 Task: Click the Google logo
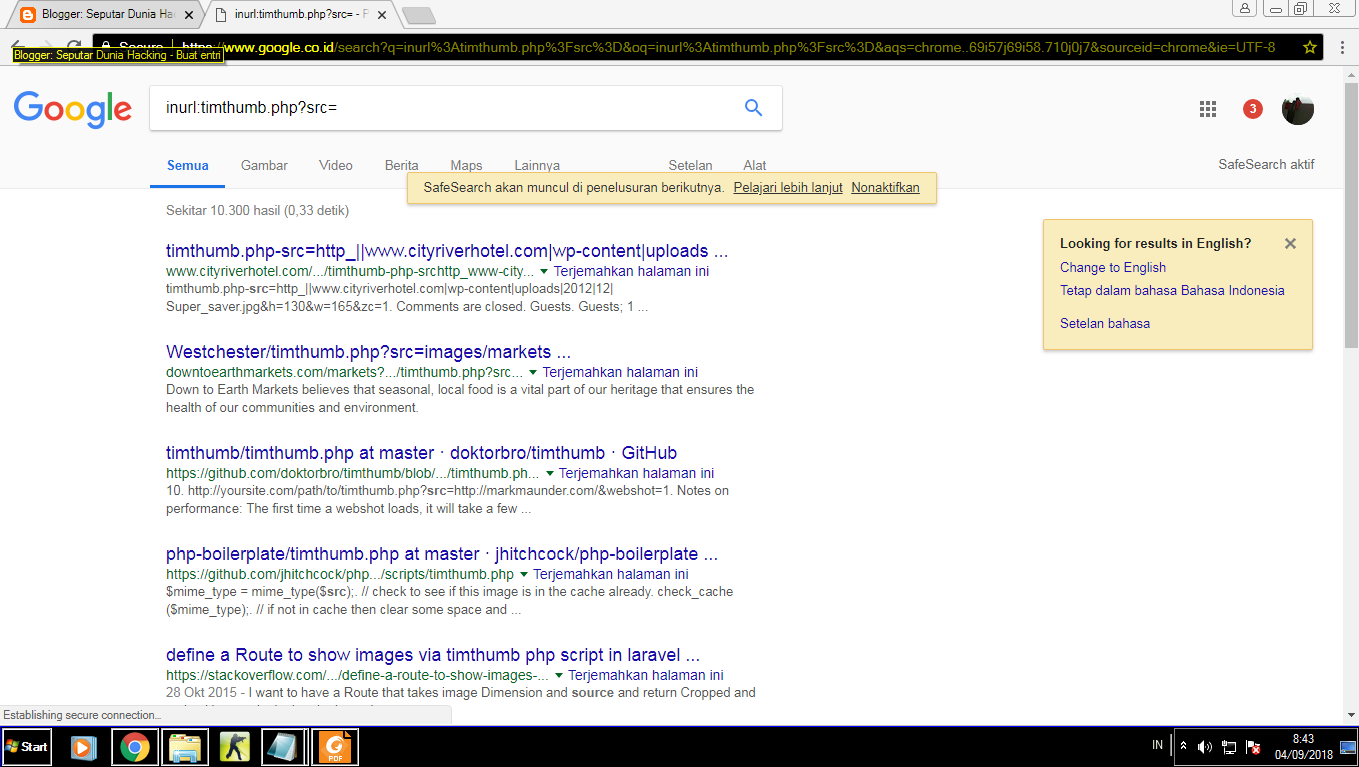click(73, 109)
